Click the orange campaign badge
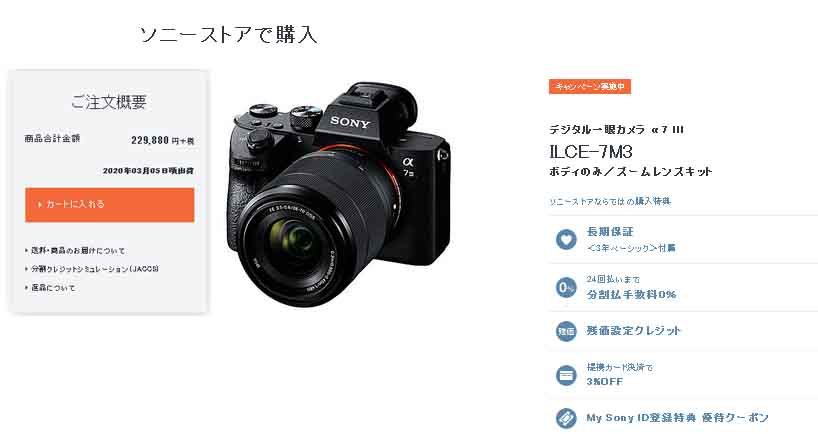818x434 pixels. click(590, 86)
